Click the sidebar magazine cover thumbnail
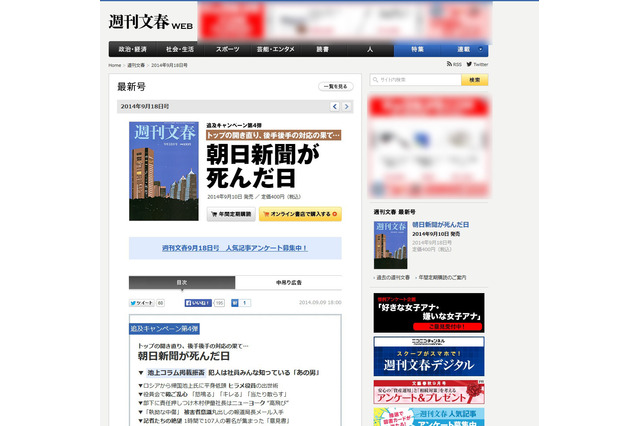Screen dimensions: 640x426 (390, 245)
